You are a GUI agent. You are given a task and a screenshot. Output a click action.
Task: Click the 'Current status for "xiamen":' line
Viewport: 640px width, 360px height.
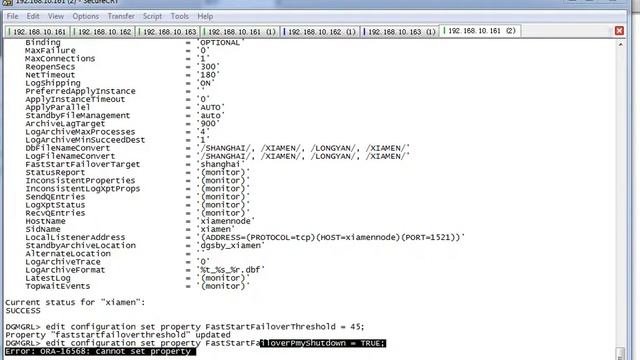point(75,302)
